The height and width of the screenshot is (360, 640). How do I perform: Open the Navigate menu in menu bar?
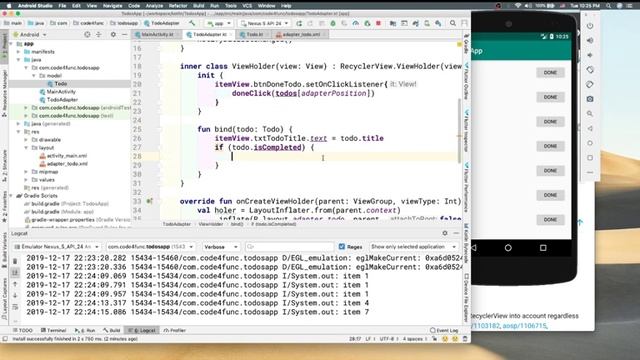(112, 6)
